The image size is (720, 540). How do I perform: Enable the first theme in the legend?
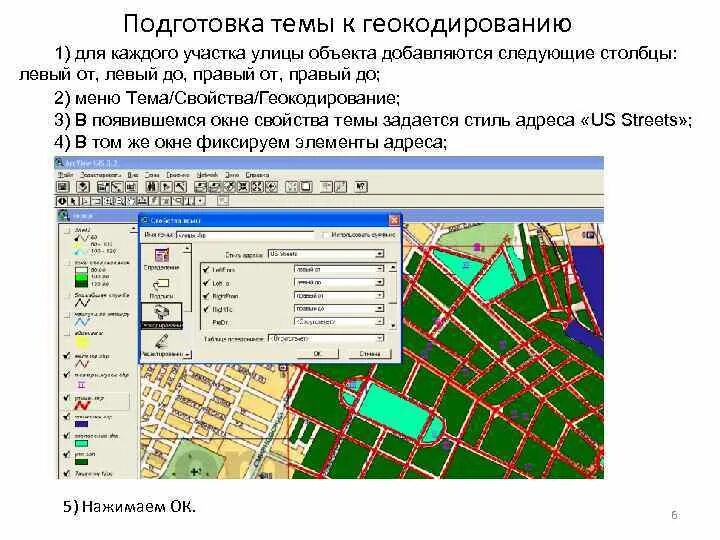[67, 230]
